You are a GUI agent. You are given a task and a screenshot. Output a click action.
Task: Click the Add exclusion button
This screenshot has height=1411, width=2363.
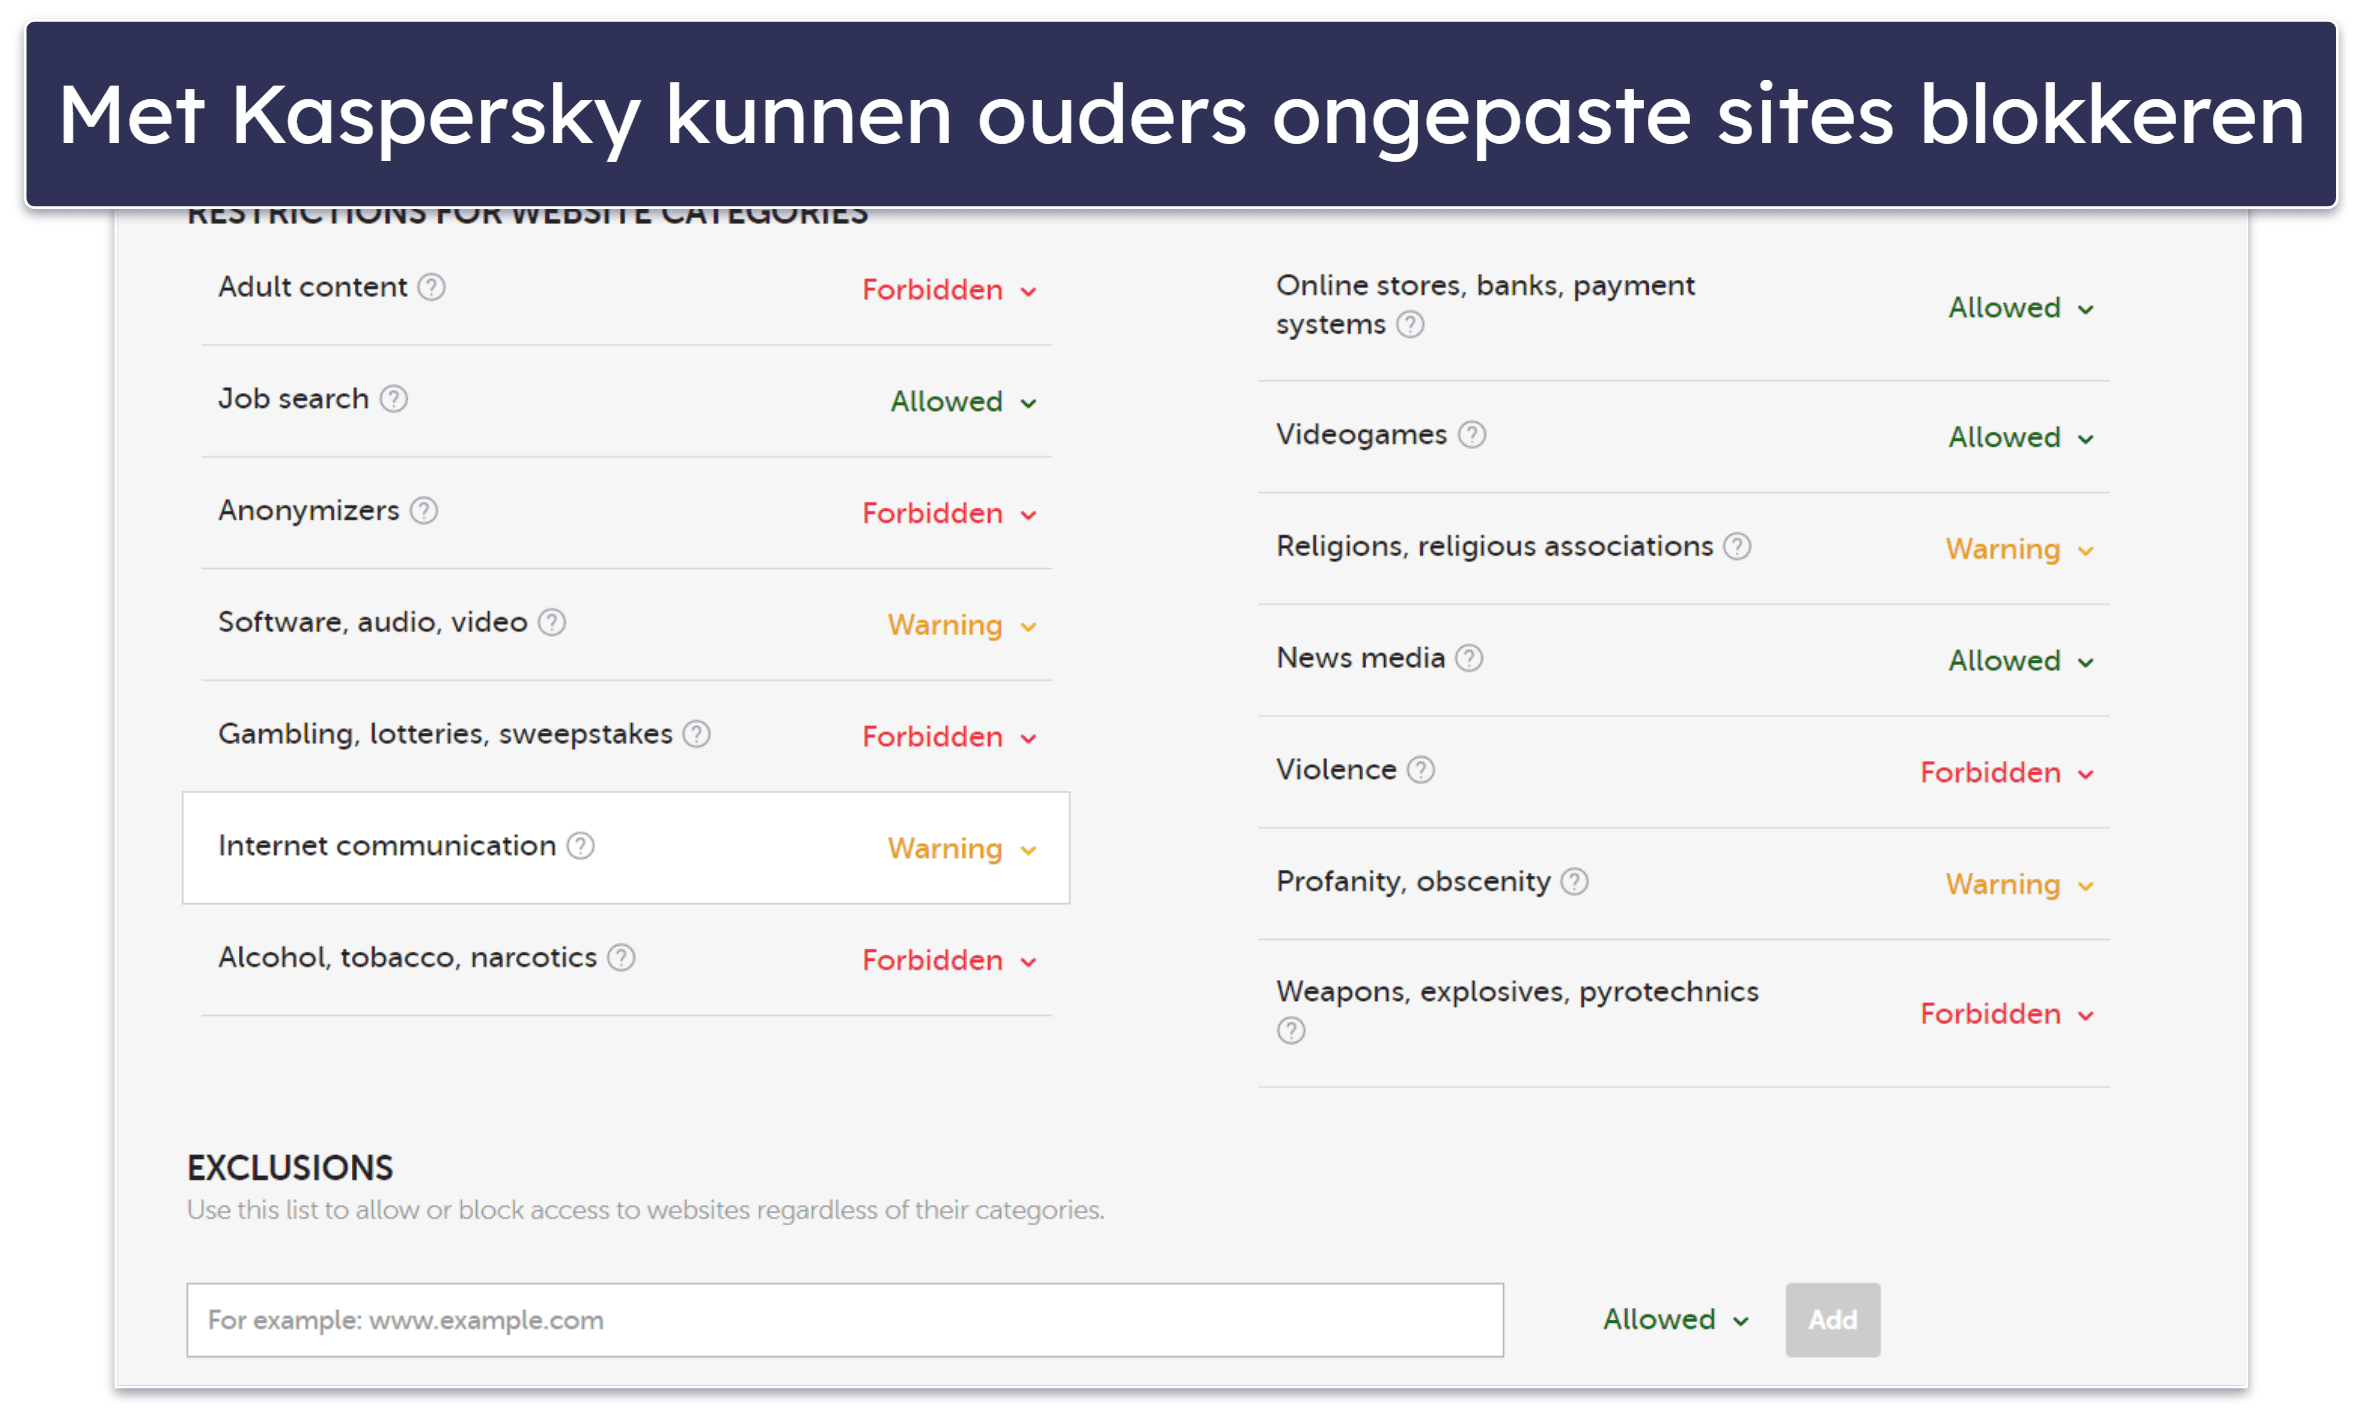(x=1832, y=1320)
